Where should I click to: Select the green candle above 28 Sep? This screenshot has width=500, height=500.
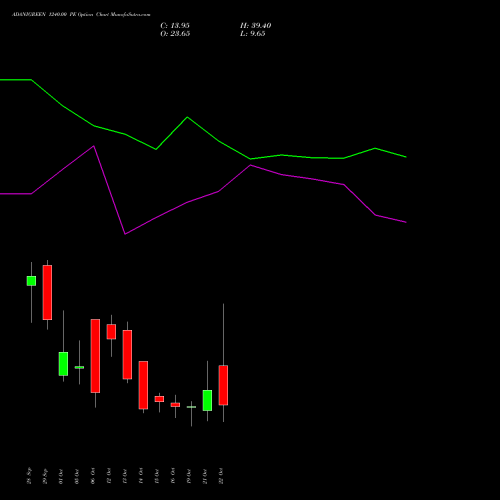31,281
